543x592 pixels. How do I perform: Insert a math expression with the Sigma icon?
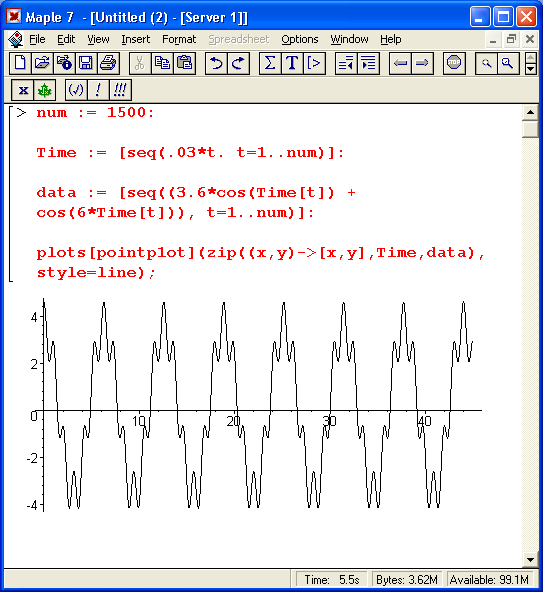pyautogui.click(x=270, y=63)
